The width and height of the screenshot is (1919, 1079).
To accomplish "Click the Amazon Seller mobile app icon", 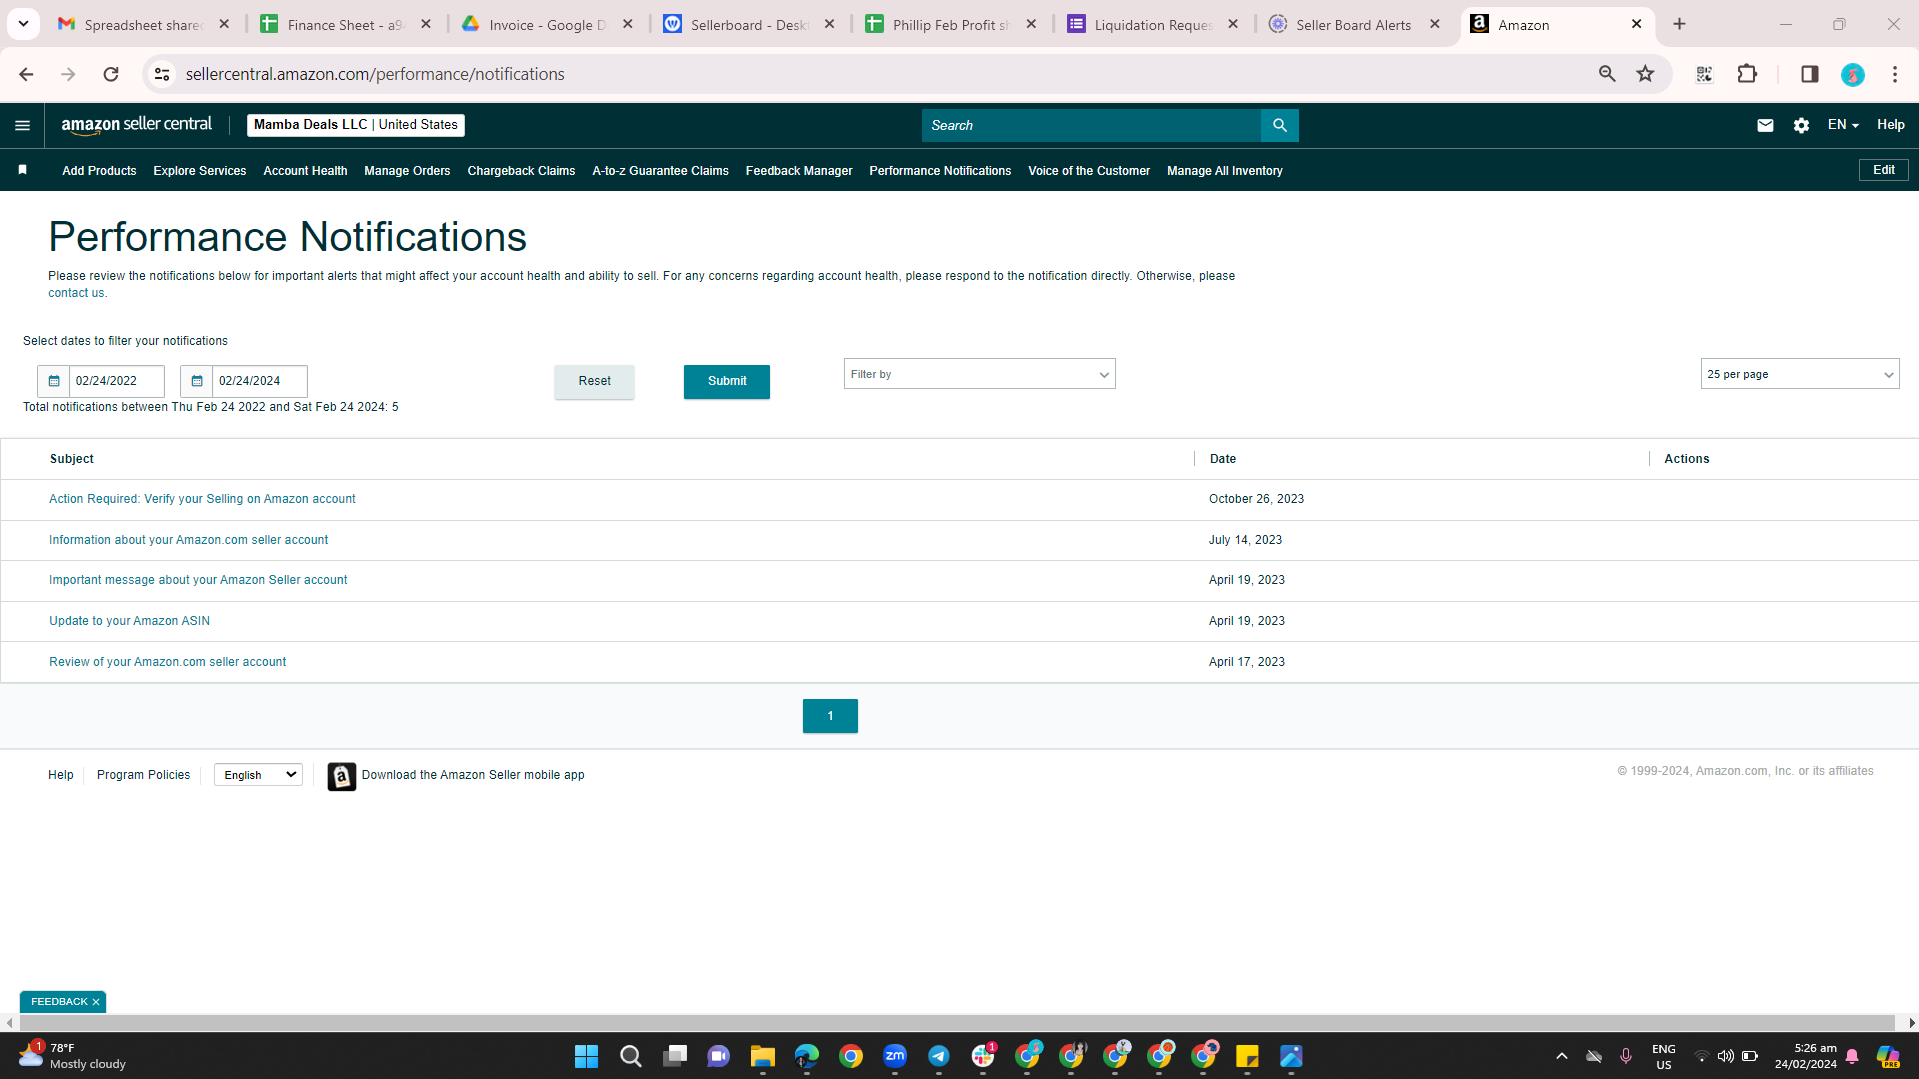I will pos(341,776).
